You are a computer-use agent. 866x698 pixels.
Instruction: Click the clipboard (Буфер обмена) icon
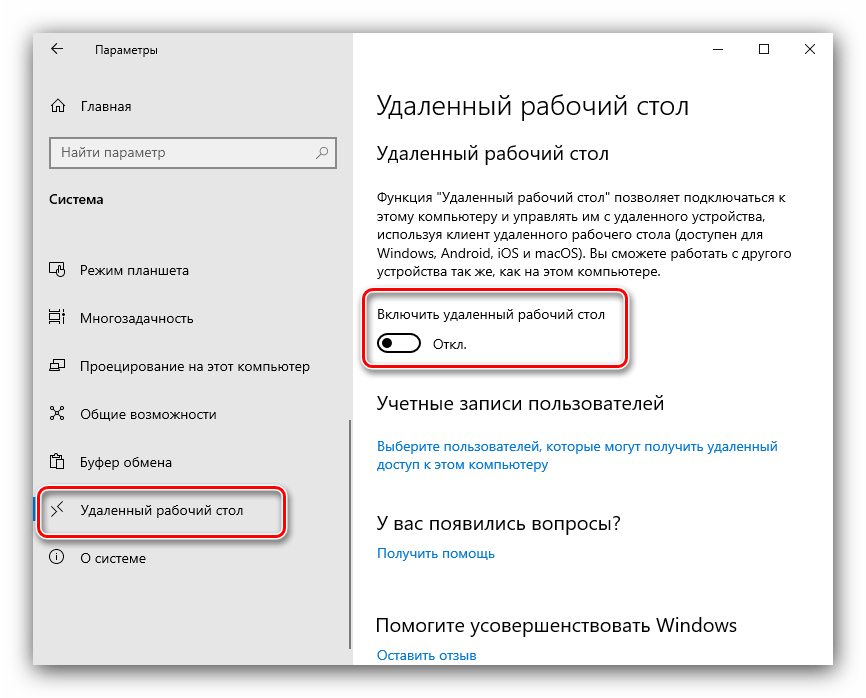click(57, 461)
